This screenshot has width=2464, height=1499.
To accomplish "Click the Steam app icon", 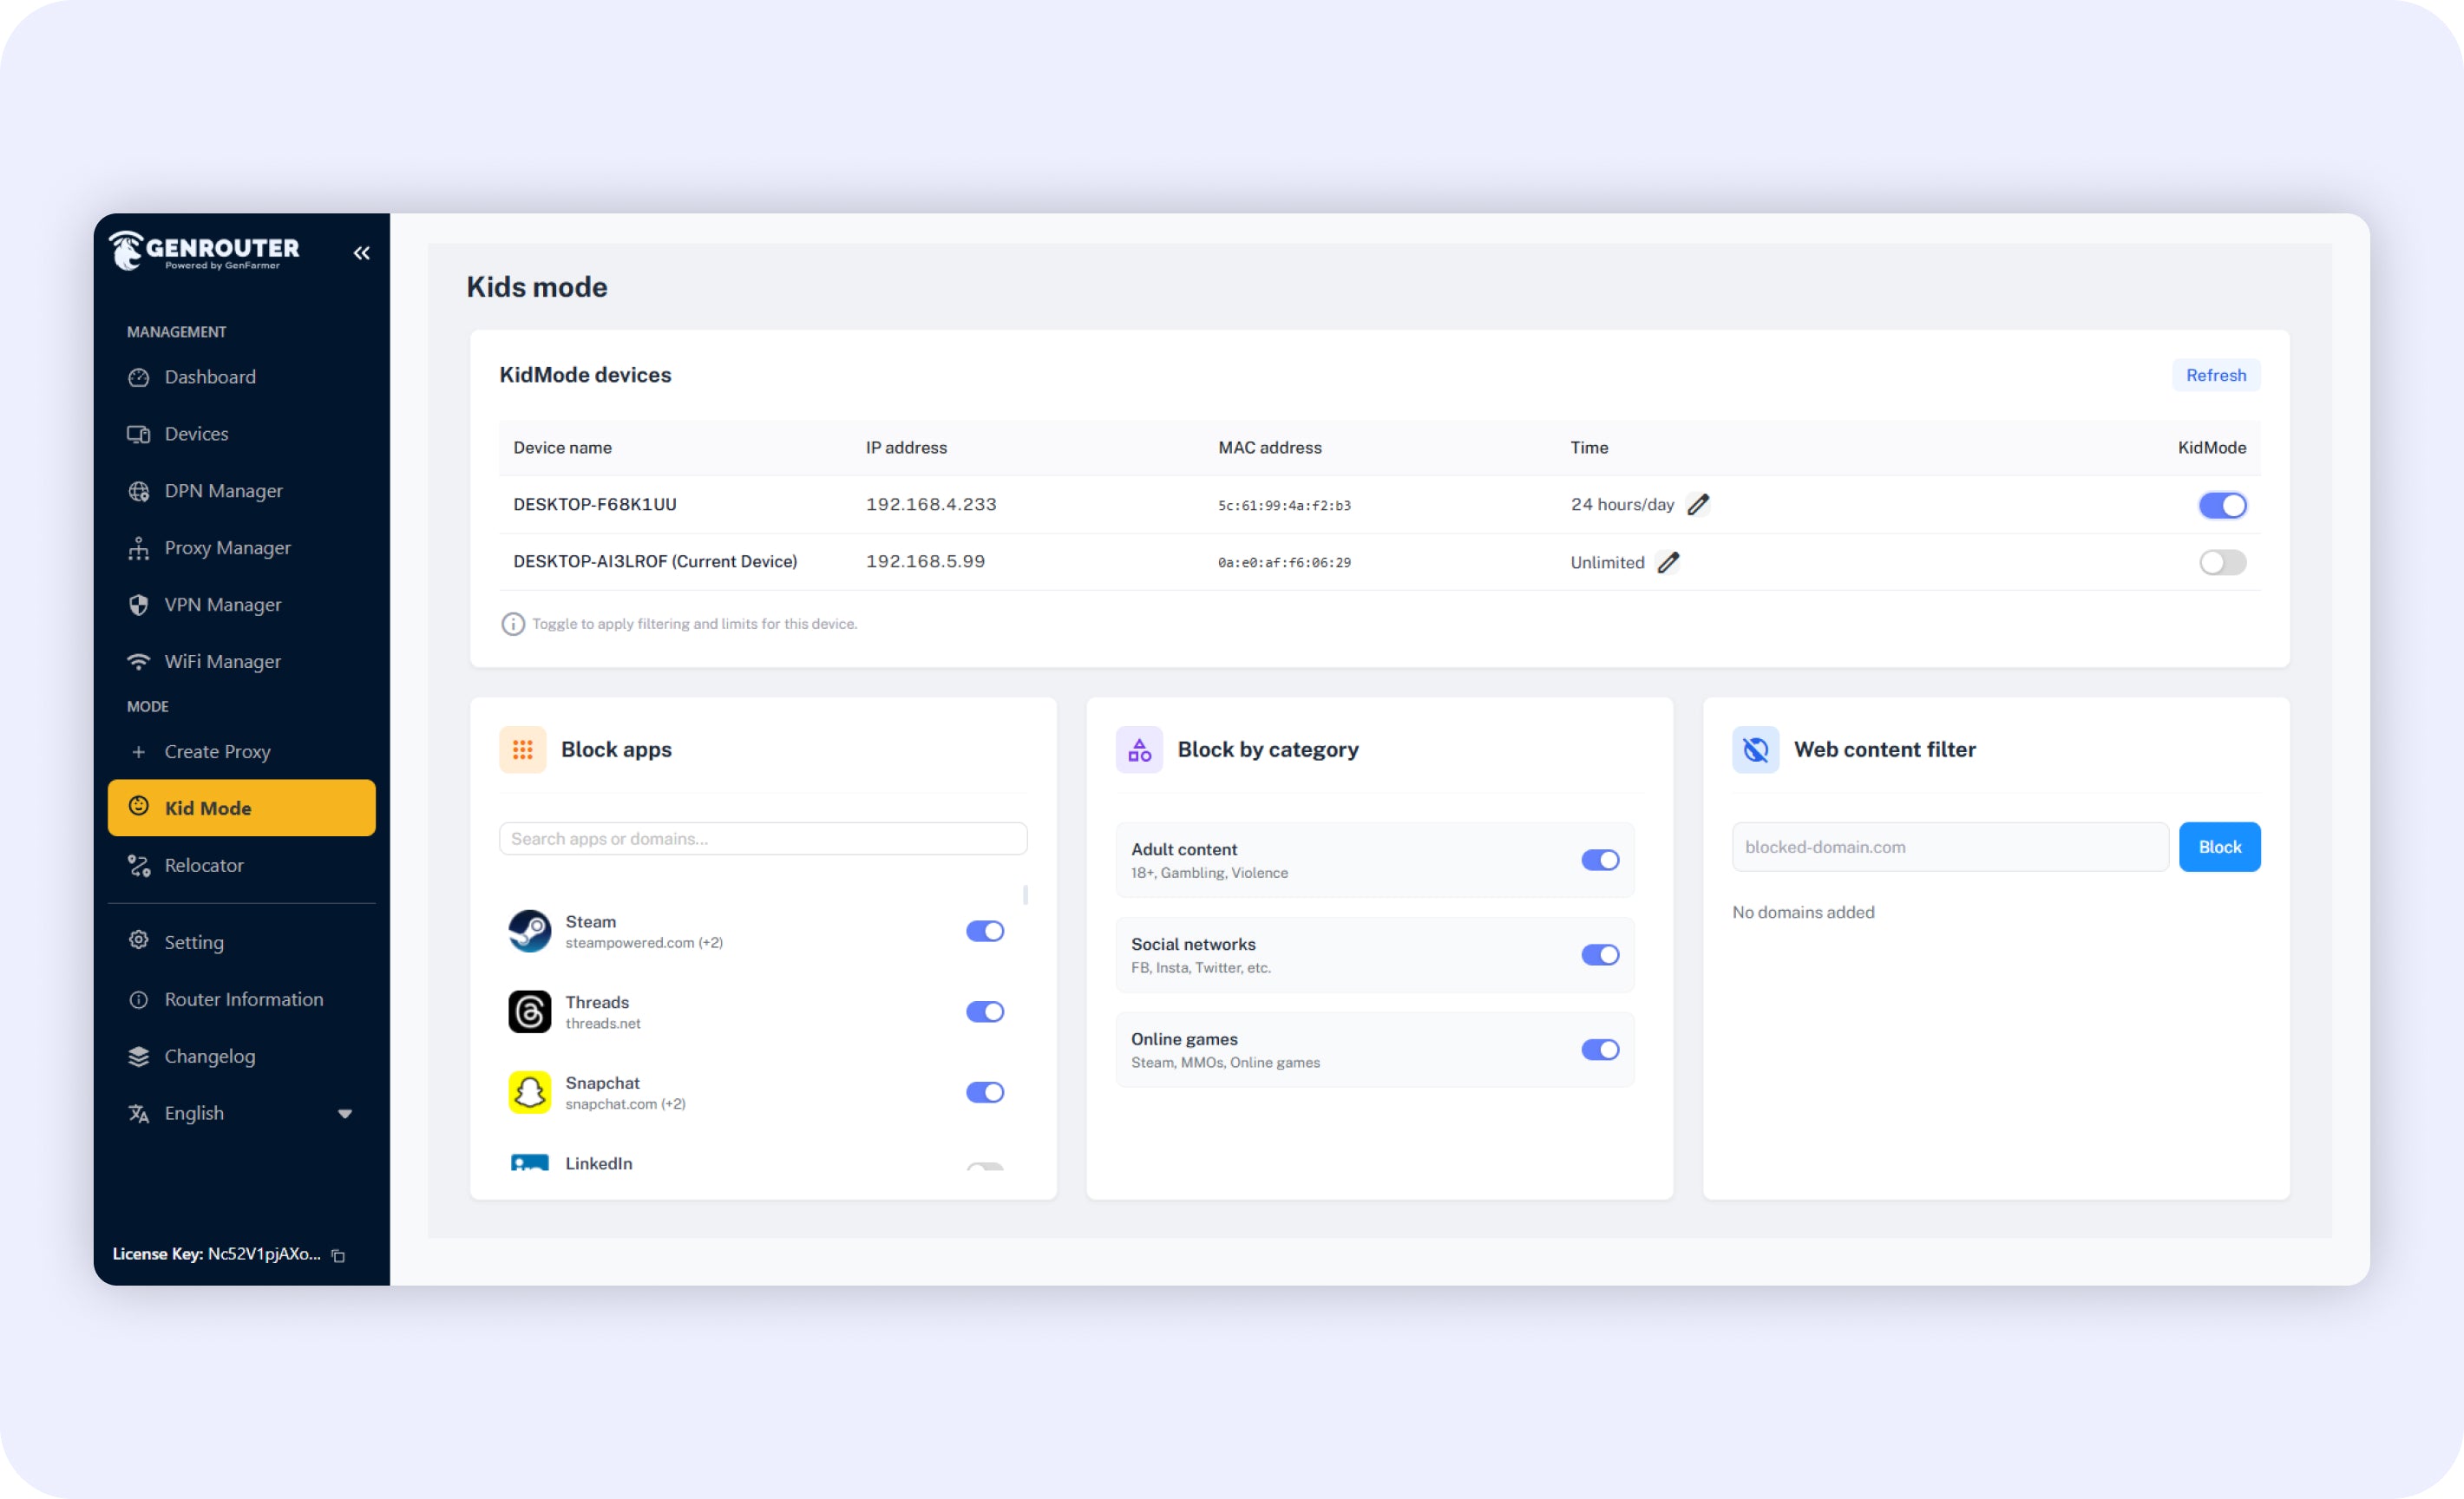I will [x=529, y=931].
